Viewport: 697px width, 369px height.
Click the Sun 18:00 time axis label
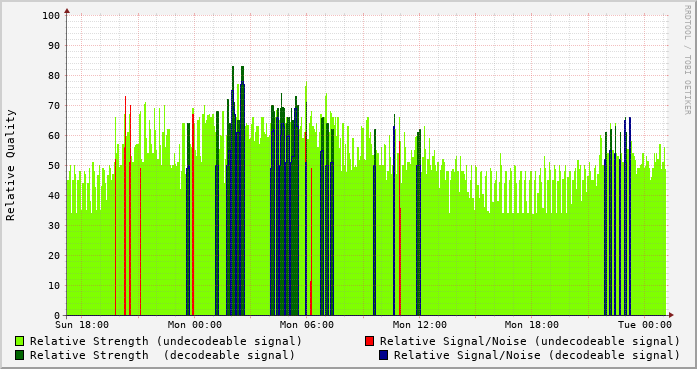pyautogui.click(x=82, y=325)
